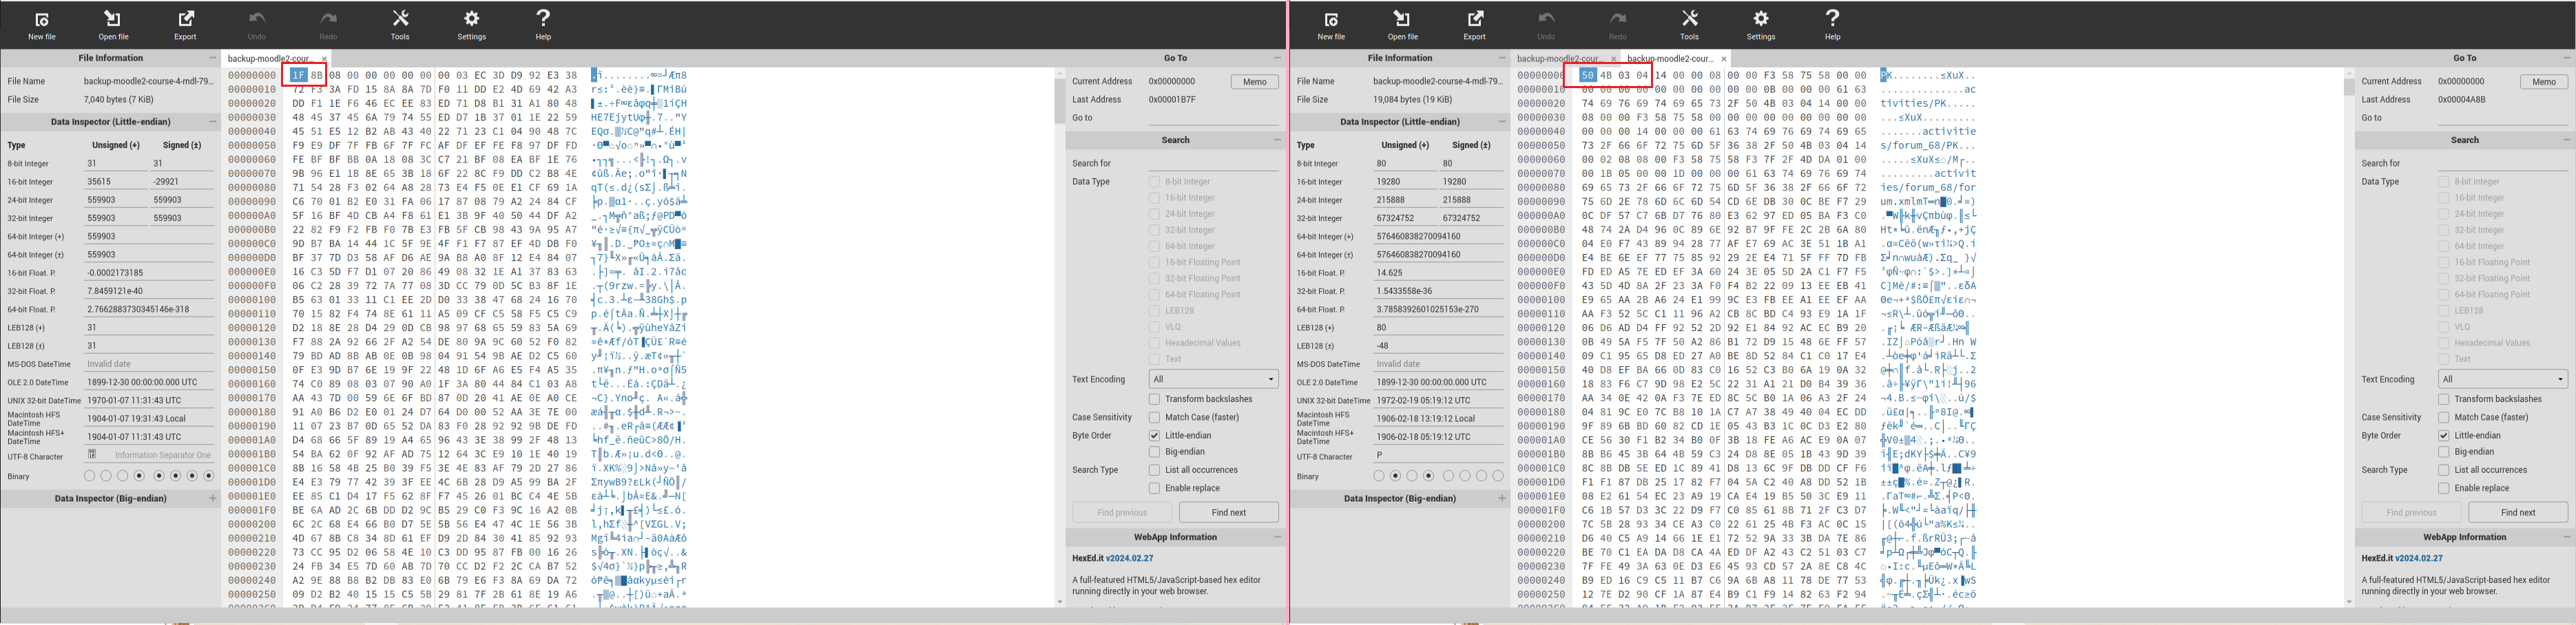Open Help icon in right window

(x=1832, y=18)
